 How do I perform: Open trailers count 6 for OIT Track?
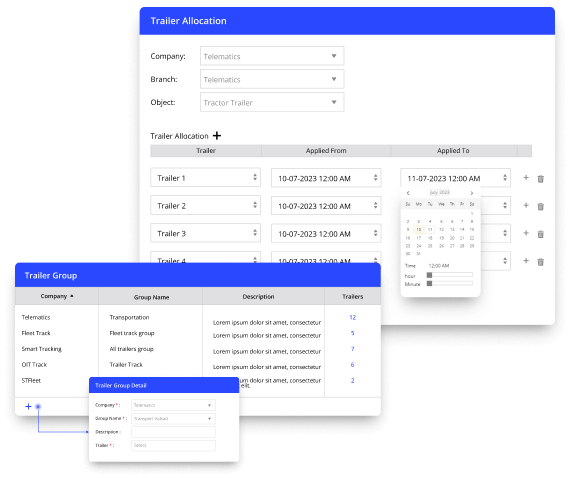352,364
